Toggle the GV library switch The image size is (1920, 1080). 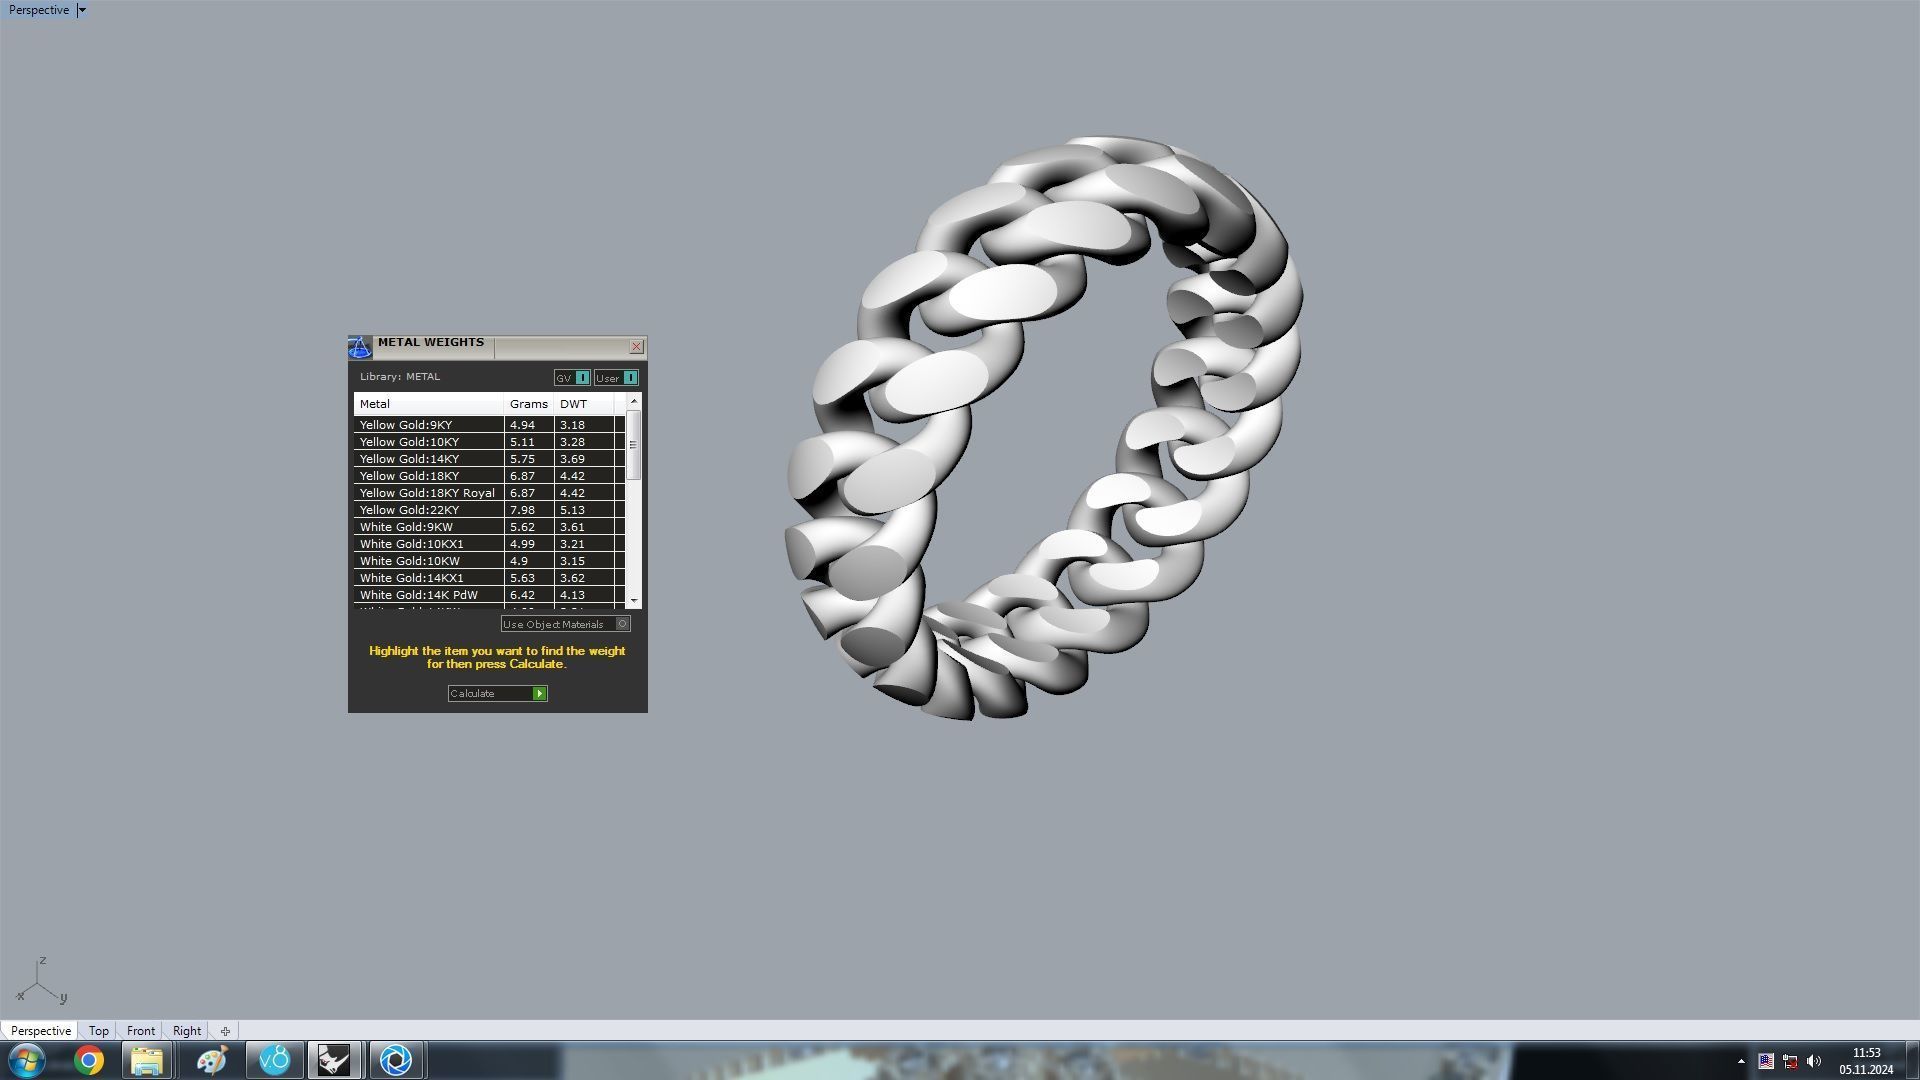point(573,378)
